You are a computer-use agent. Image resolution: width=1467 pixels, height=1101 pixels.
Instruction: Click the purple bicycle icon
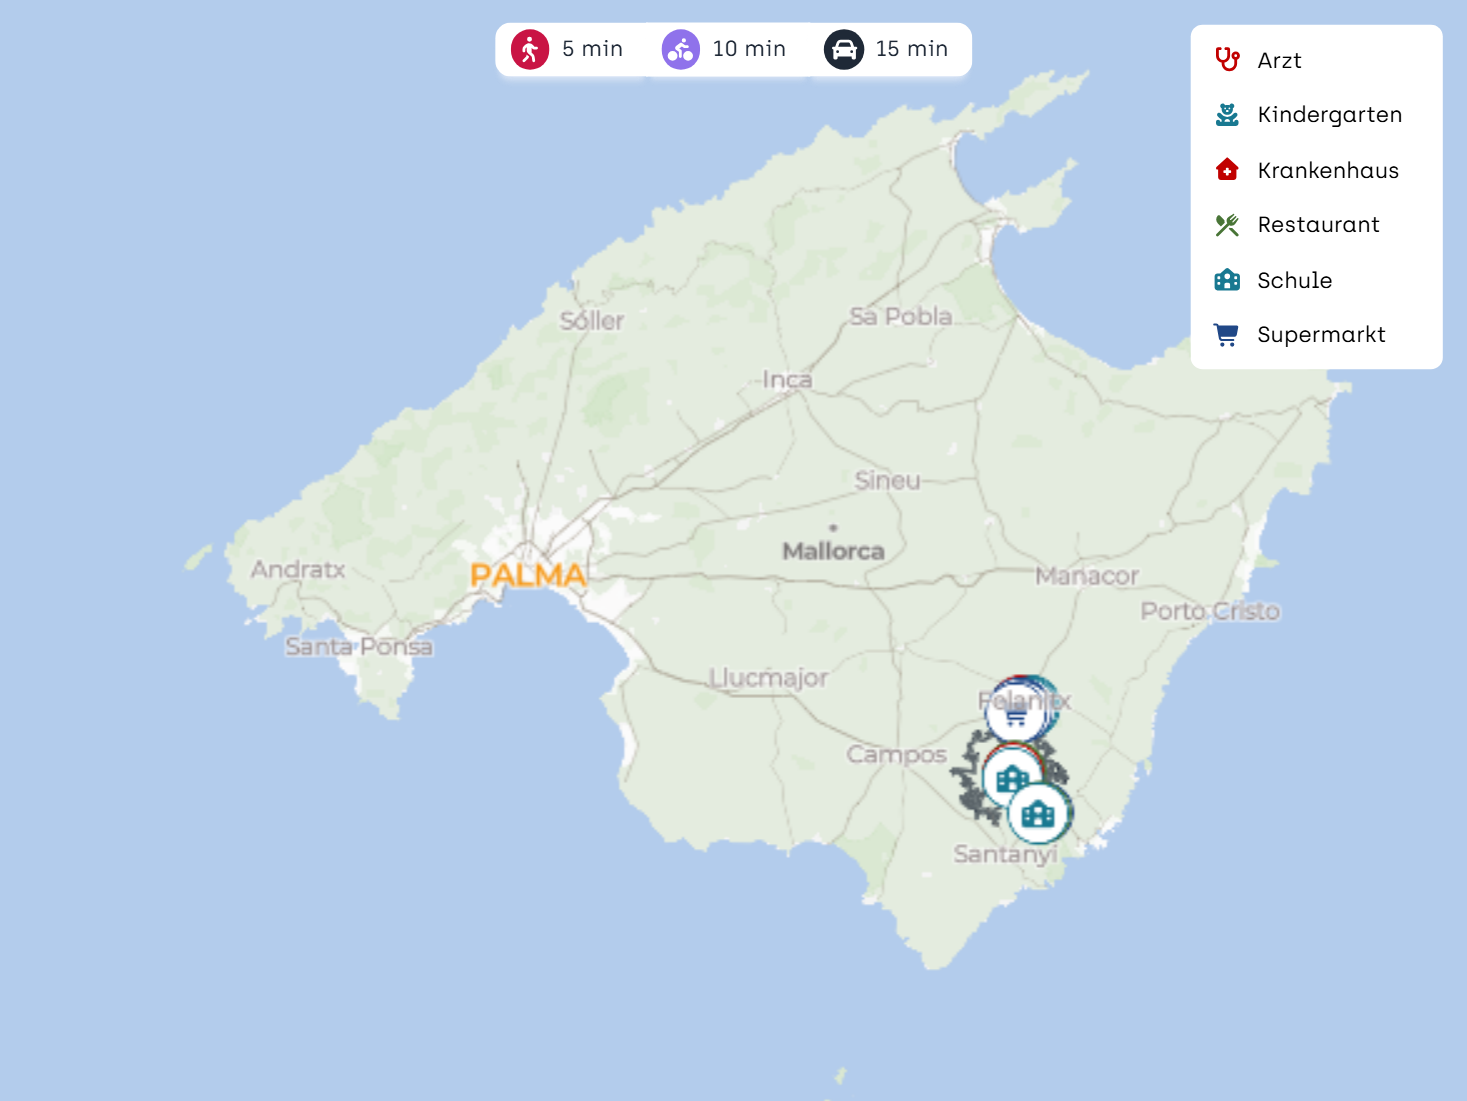(681, 49)
